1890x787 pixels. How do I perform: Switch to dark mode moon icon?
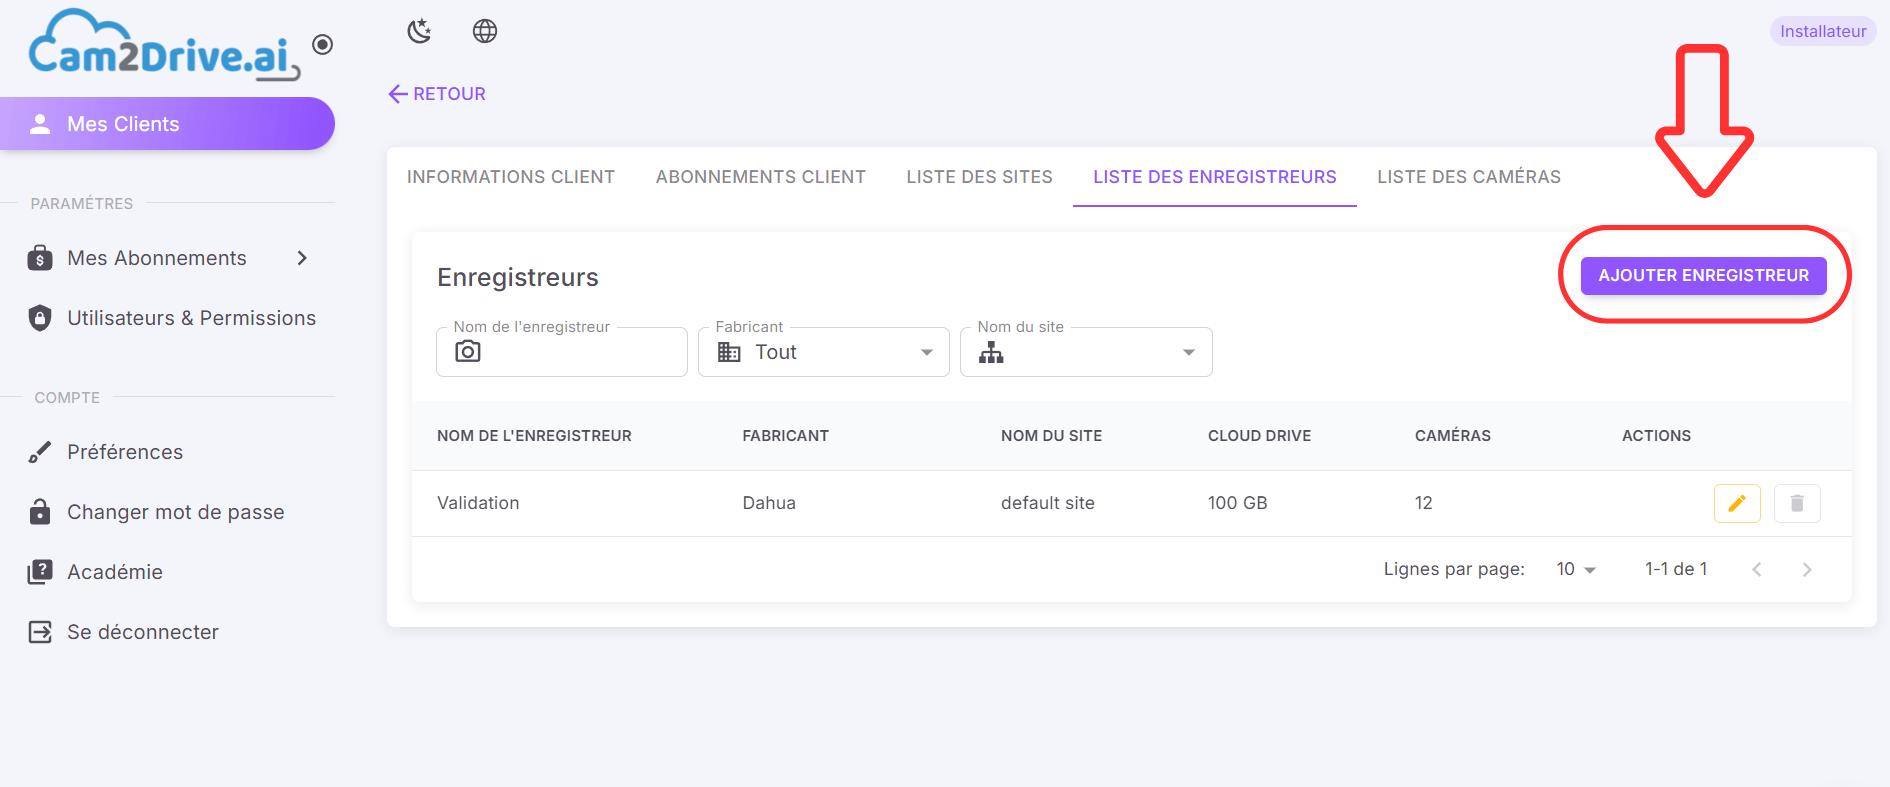tap(420, 31)
